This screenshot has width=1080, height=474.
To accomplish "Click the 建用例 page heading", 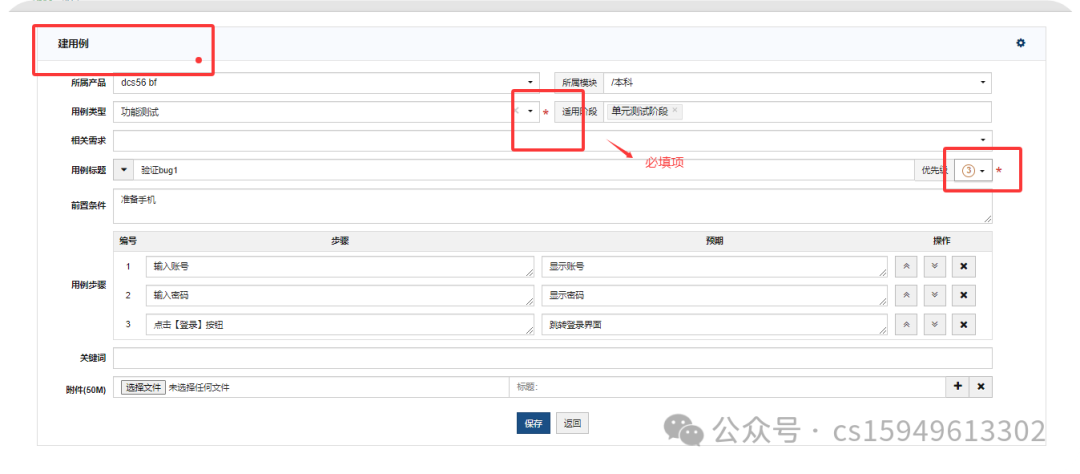I will [73, 44].
